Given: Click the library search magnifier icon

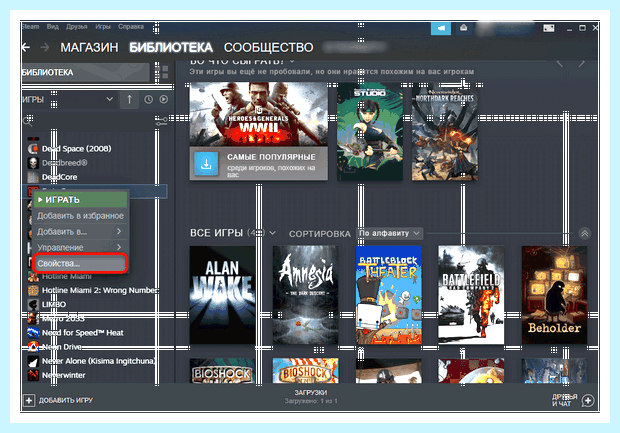Looking at the screenshot, I should (x=27, y=121).
